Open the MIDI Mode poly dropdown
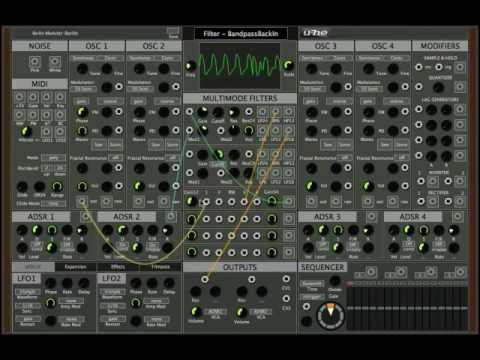Viewport: 480px width, 360px height. pyautogui.click(x=53, y=158)
